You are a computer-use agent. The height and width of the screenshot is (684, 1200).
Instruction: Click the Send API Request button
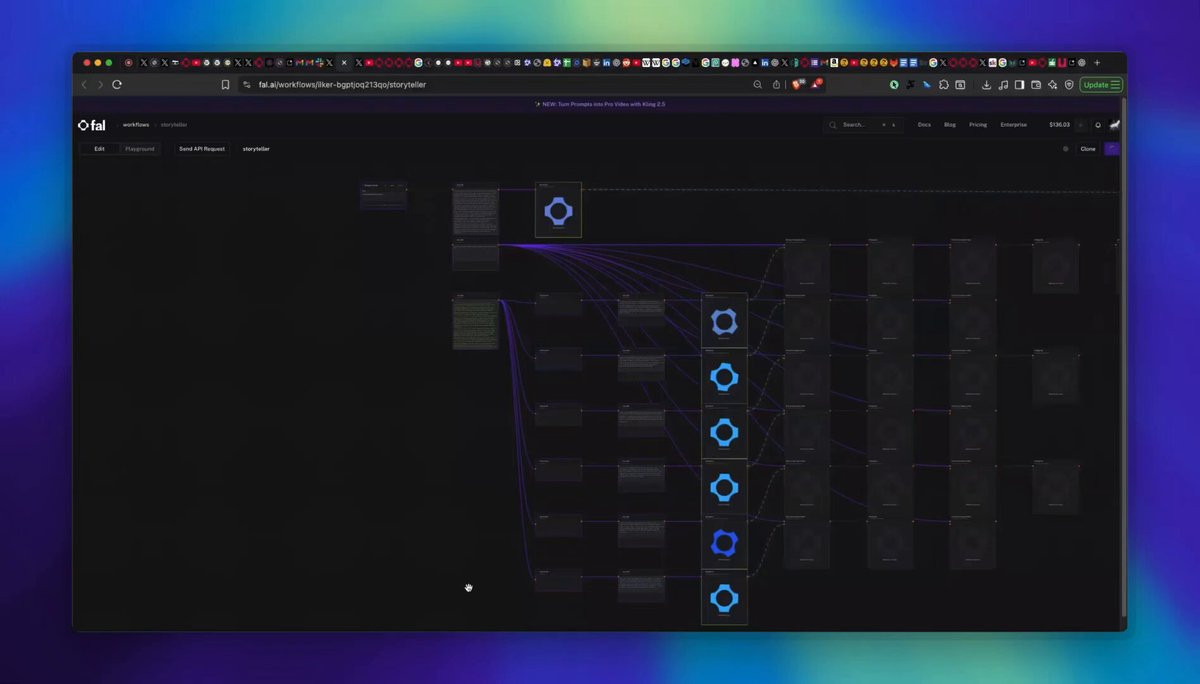click(202, 149)
